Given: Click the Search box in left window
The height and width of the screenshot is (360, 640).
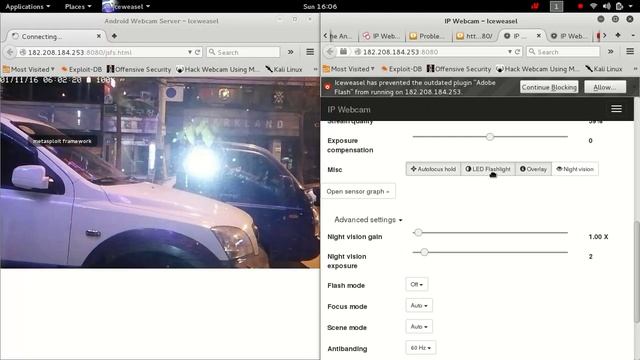Looking at the screenshot, I should pyautogui.click(x=243, y=52).
